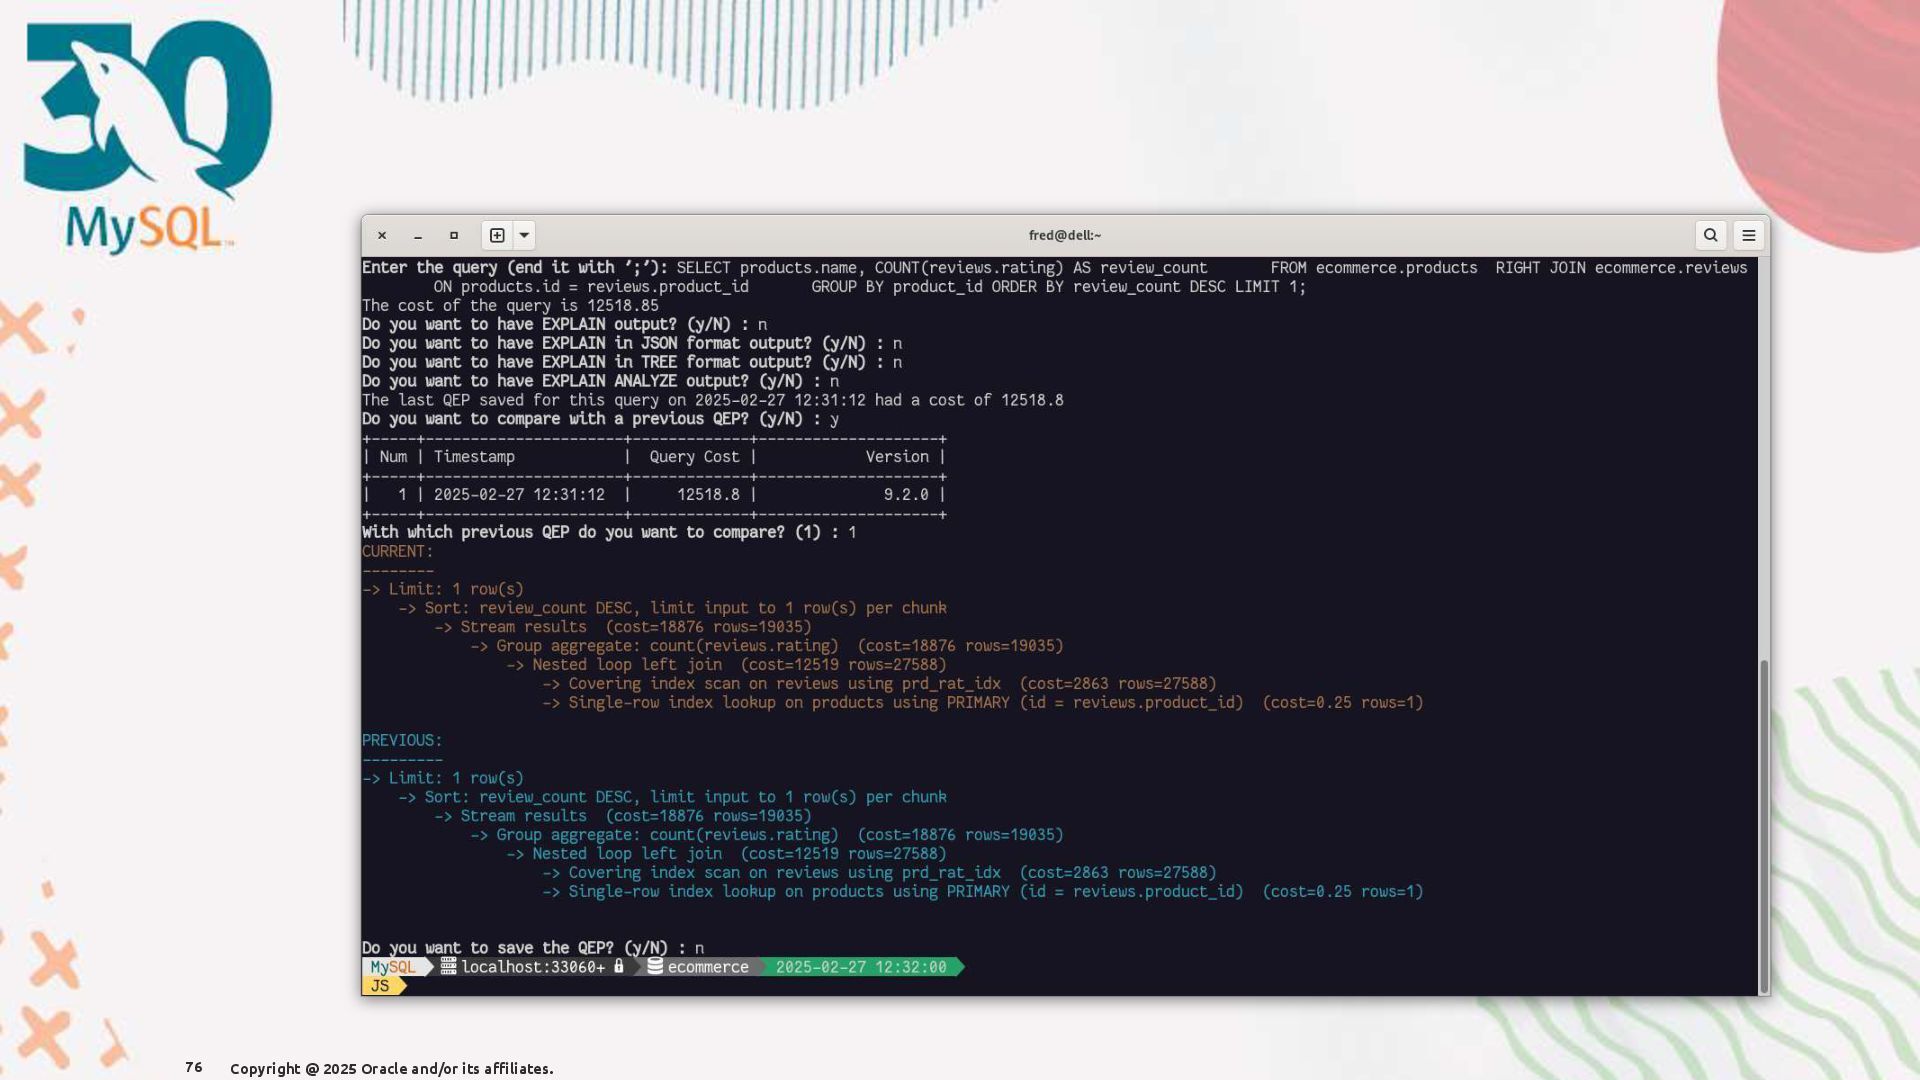Click the blue Nested loop left join line
This screenshot has height=1080, width=1920.
[726, 854]
